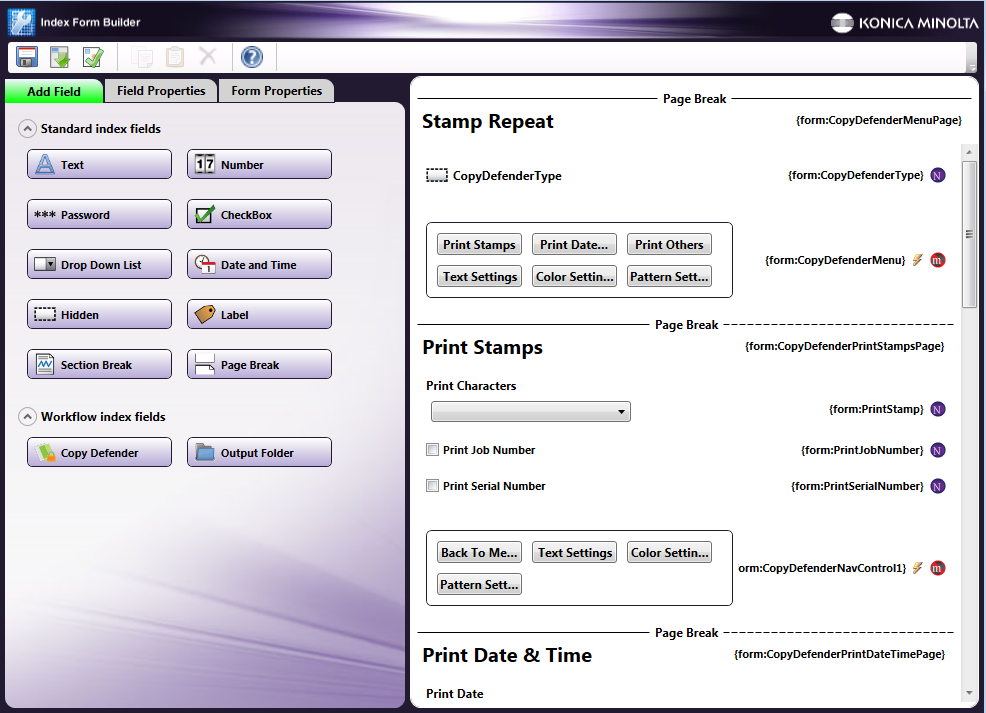The width and height of the screenshot is (986, 713).
Task: Select the CopyDefenderType hidden field label
Action: (507, 176)
